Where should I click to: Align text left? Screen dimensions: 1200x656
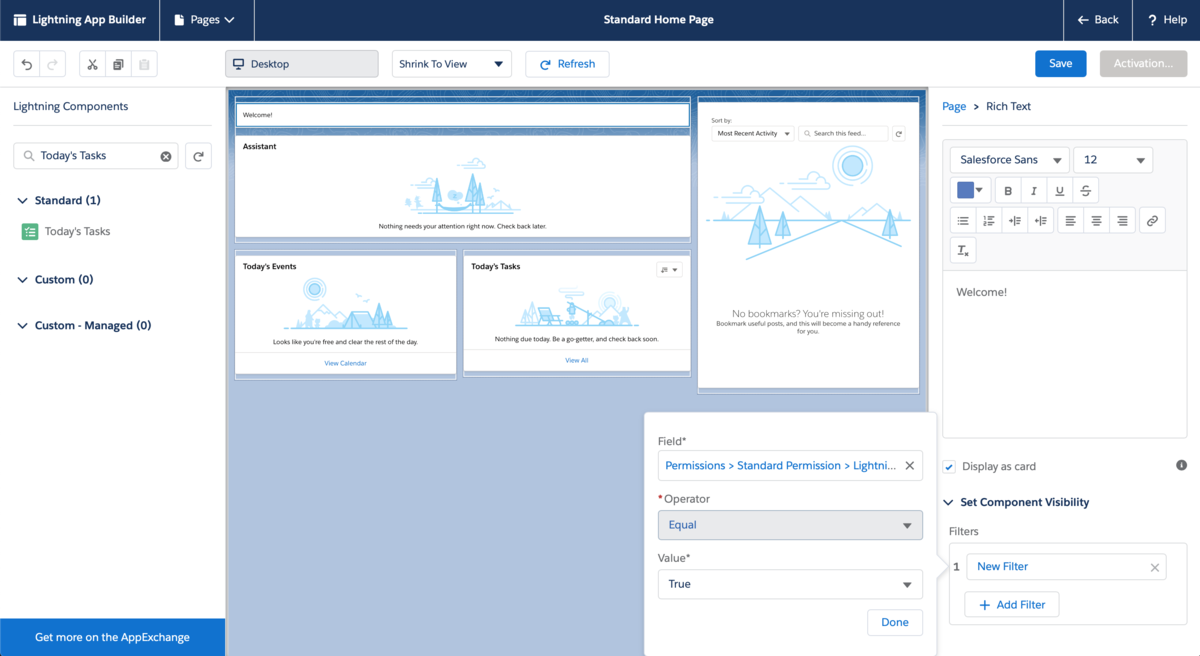(1071, 221)
